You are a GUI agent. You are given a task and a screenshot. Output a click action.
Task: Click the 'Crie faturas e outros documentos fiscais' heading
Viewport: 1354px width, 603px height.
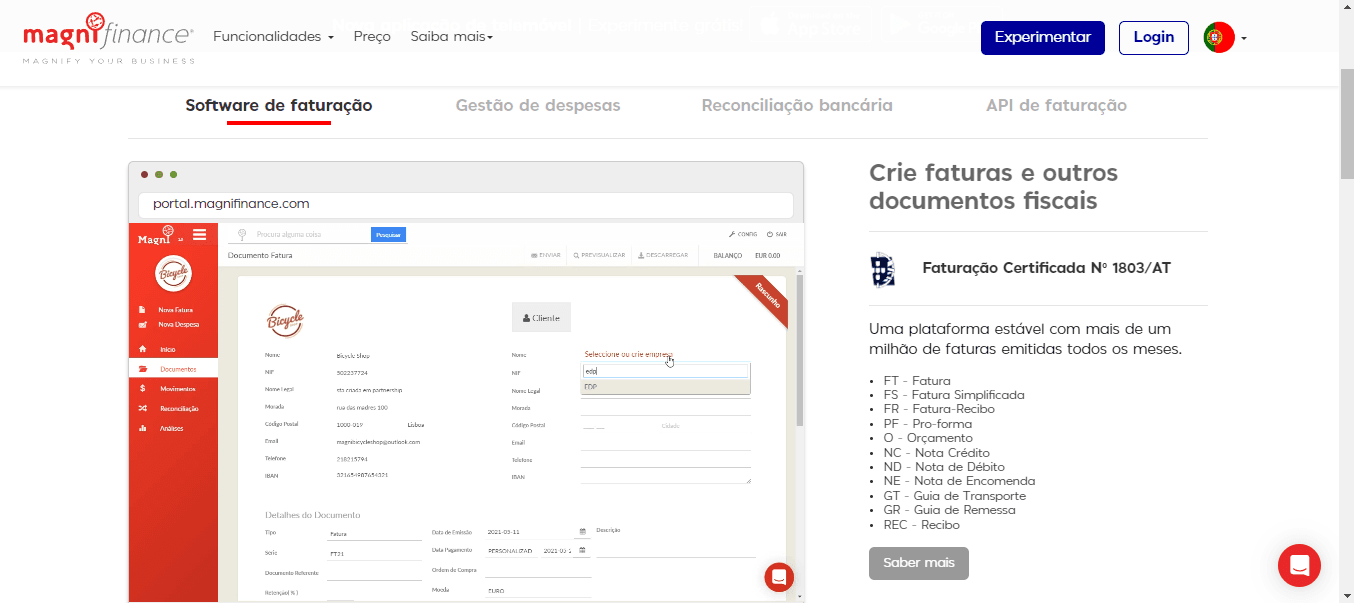tap(994, 187)
